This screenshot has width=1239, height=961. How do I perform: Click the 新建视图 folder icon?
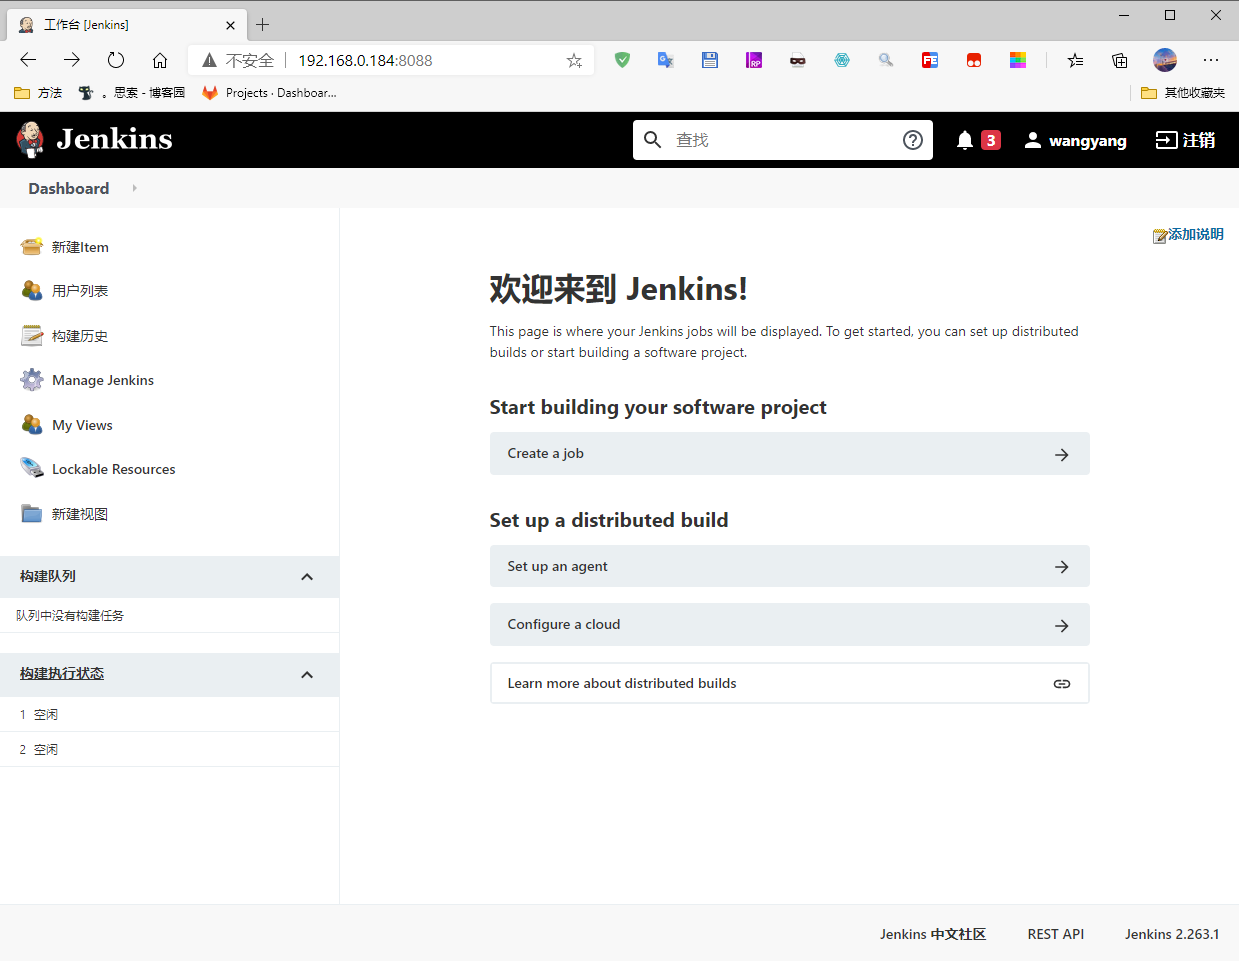click(32, 514)
